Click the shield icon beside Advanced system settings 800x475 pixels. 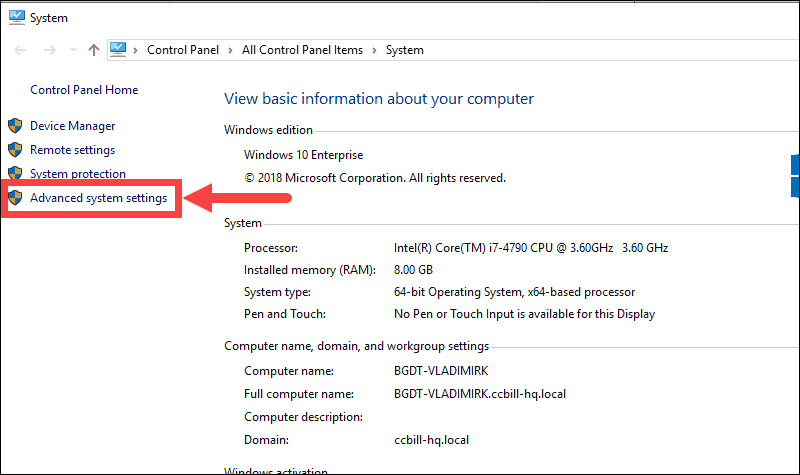click(15, 197)
